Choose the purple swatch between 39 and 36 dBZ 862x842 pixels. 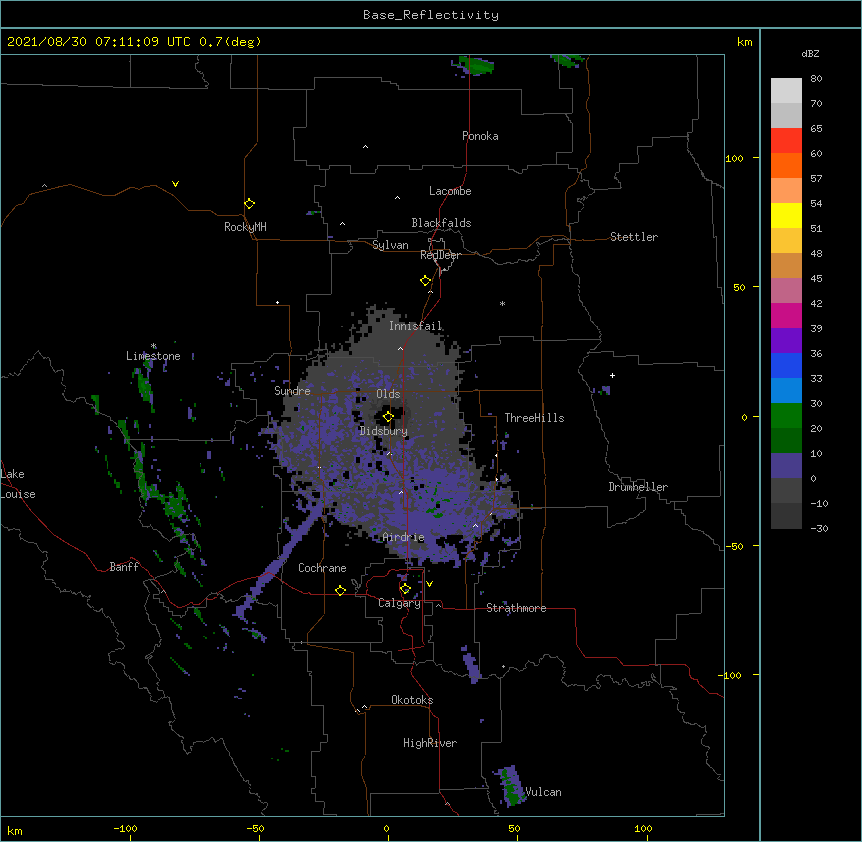786,341
